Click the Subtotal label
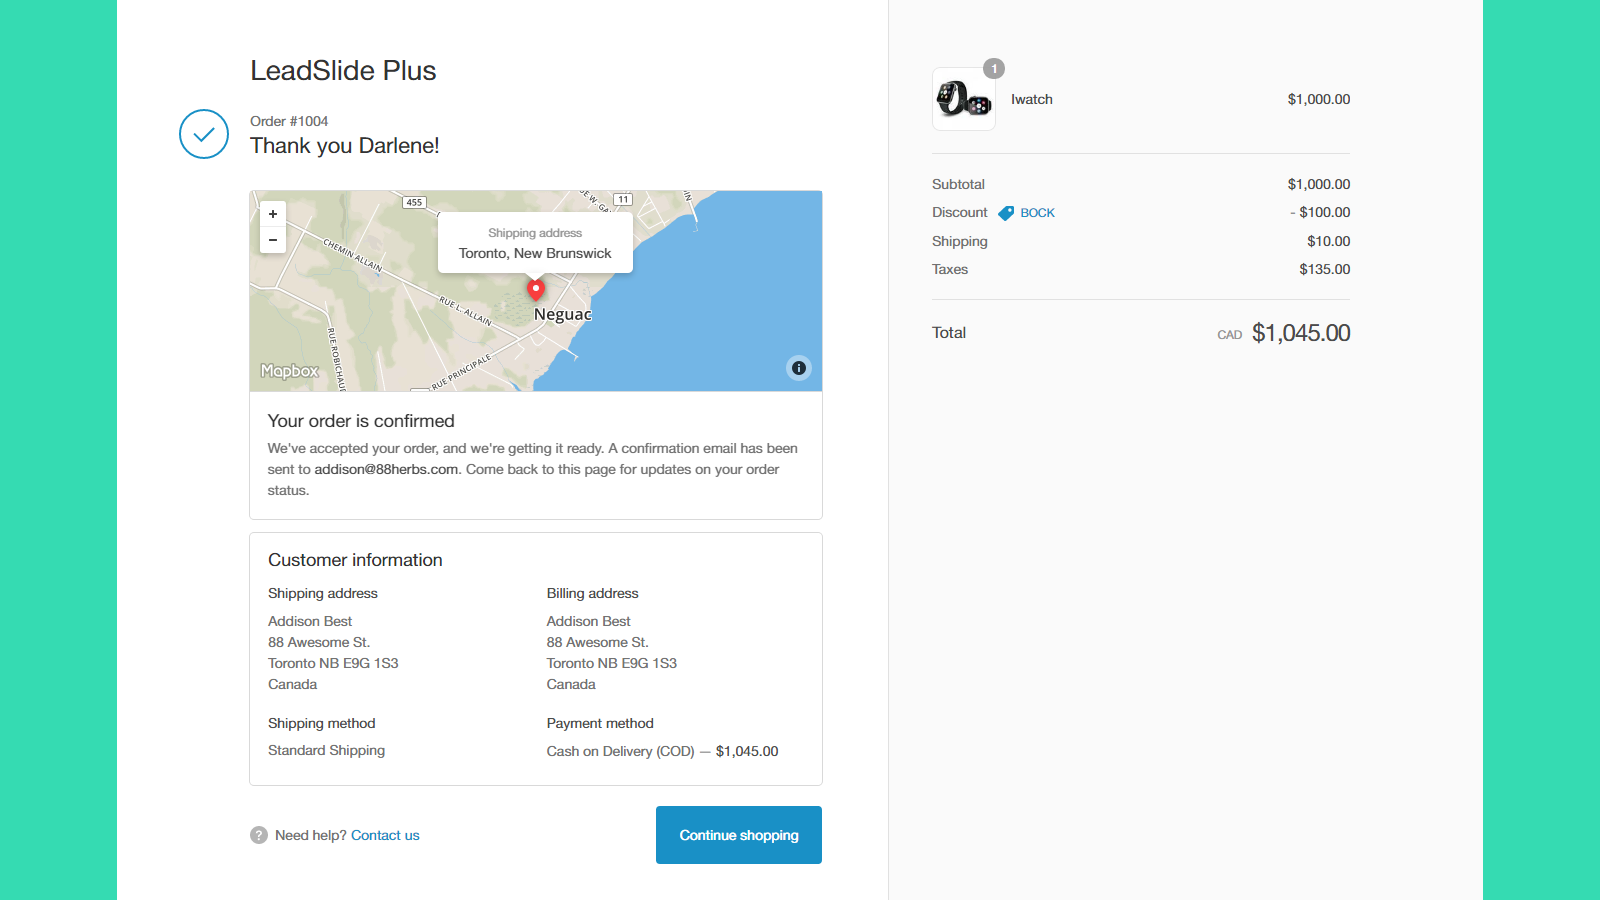 958,184
